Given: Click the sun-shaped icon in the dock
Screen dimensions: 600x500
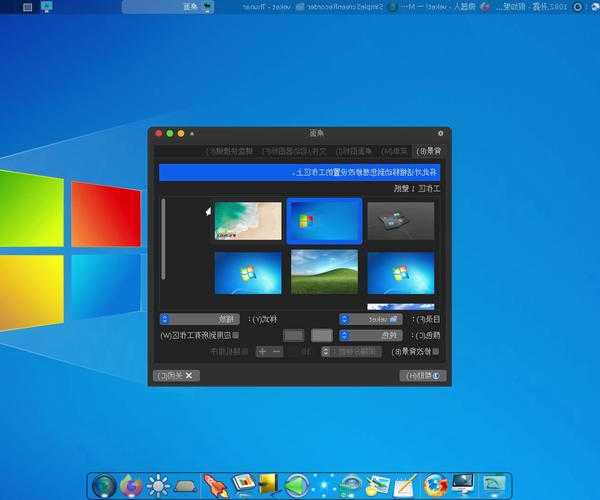Looking at the screenshot, I should tap(159, 486).
